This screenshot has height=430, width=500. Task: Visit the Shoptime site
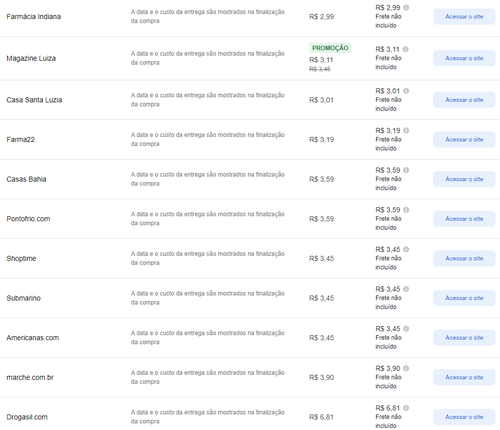pyautogui.click(x=464, y=259)
